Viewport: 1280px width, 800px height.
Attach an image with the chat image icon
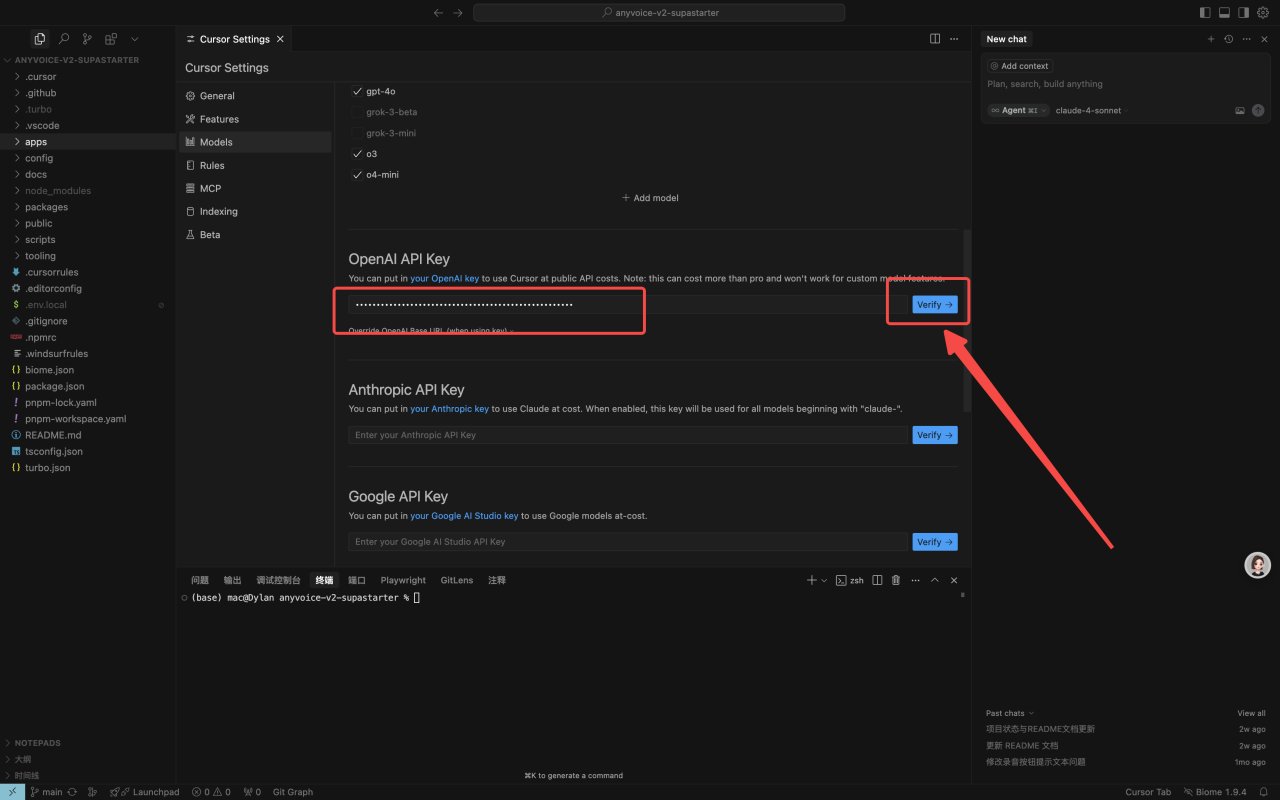(1240, 110)
